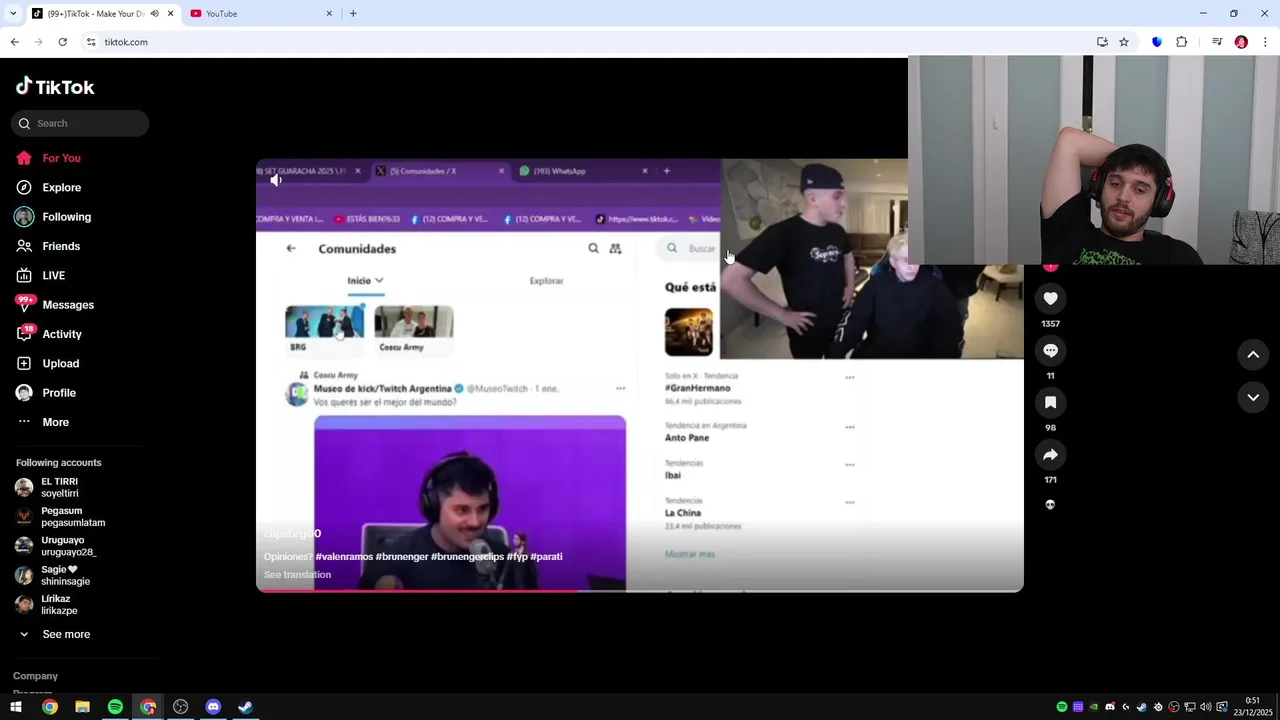Open Pegasum pegasumlatam account
This screenshot has width=1280, height=720.
(60, 516)
